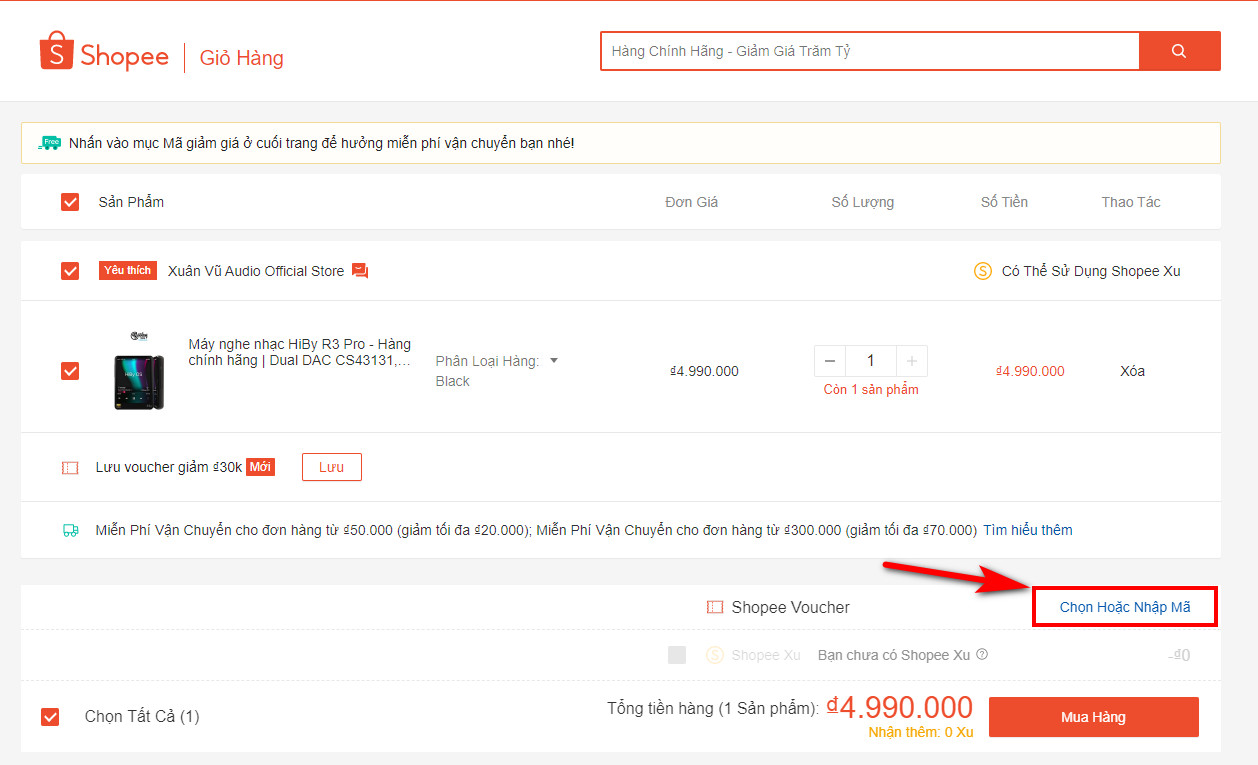Click the help question mark beside Shopee Xu
Viewport: 1258px width, 765px height.
pos(982,655)
